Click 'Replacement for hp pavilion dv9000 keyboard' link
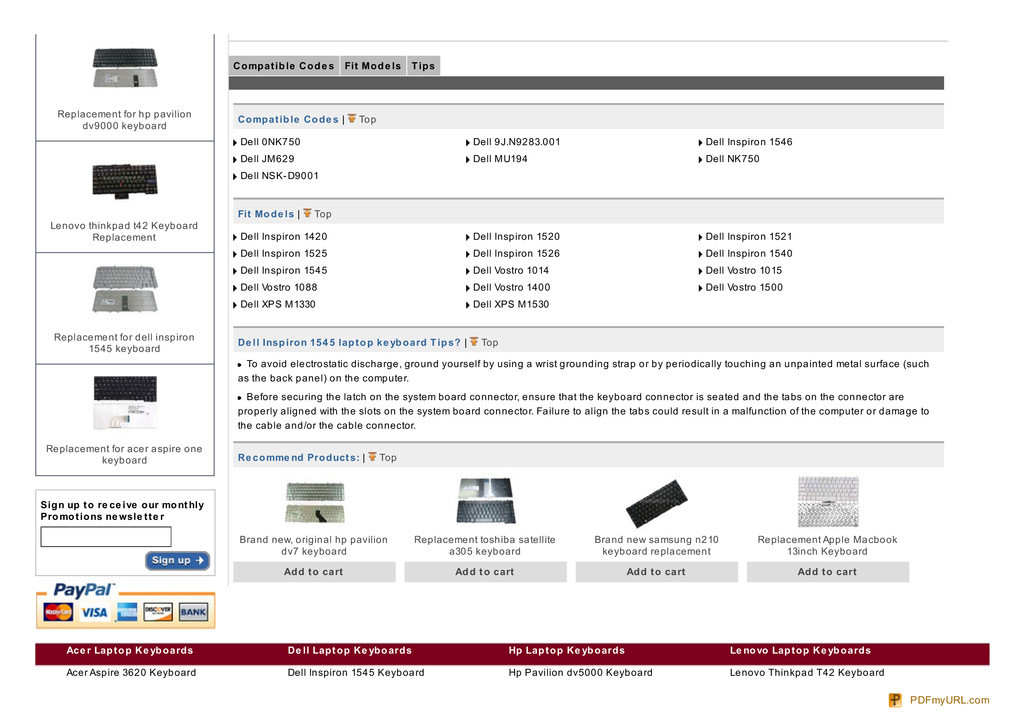Viewport: 1024px width, 724px height. pyautogui.click(x=125, y=120)
